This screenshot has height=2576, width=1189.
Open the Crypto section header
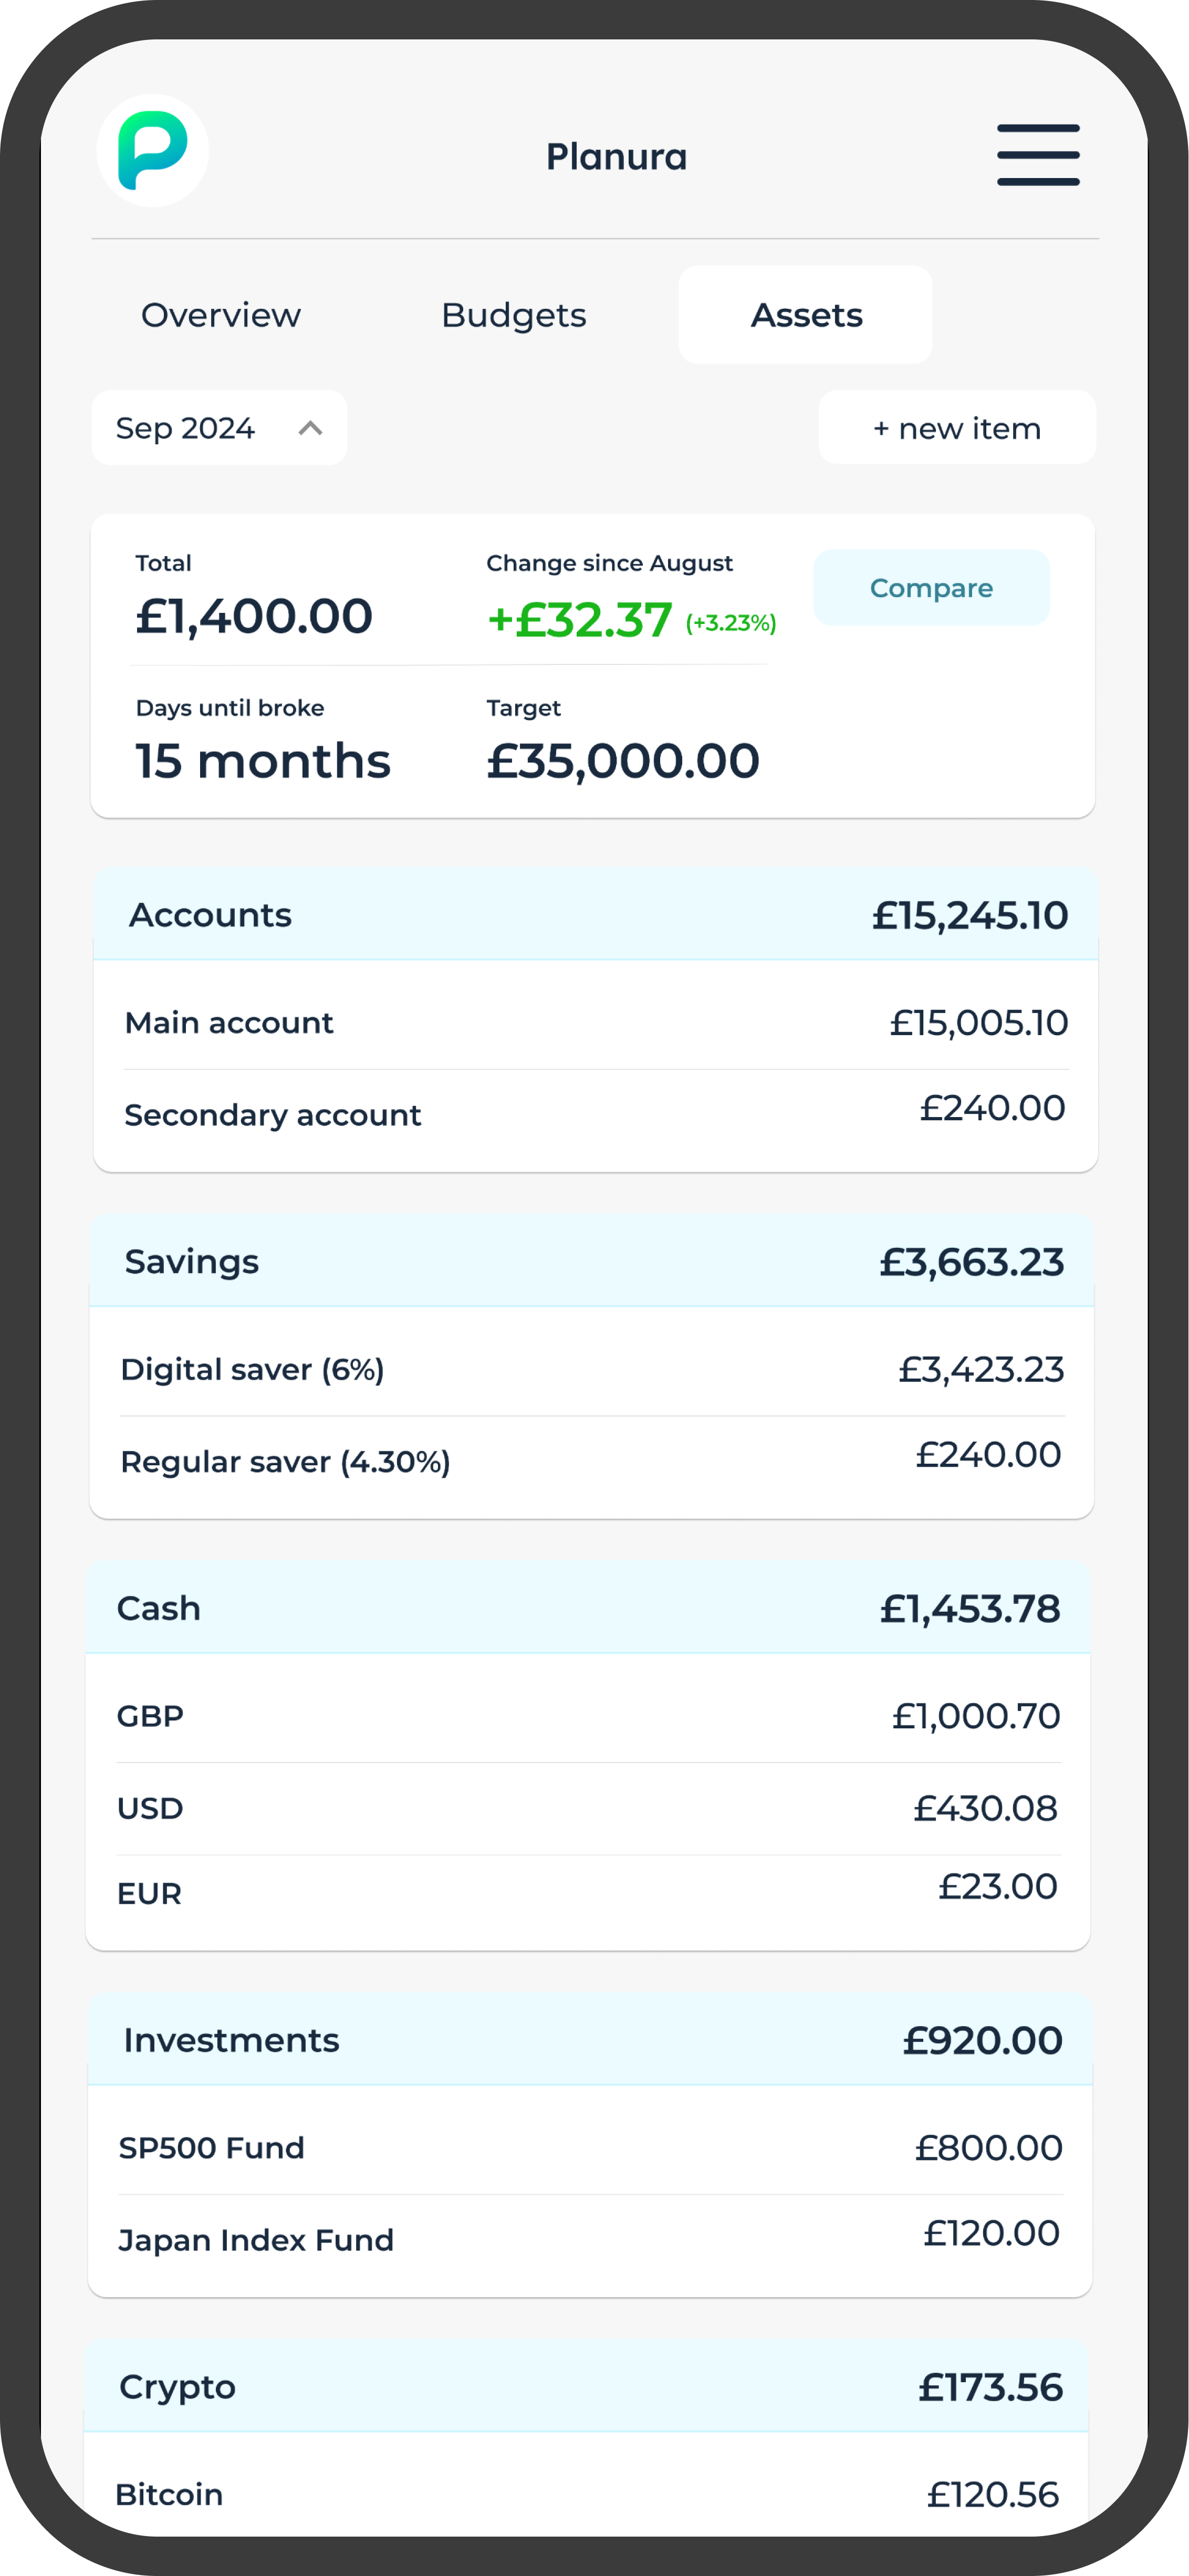[x=586, y=2387]
